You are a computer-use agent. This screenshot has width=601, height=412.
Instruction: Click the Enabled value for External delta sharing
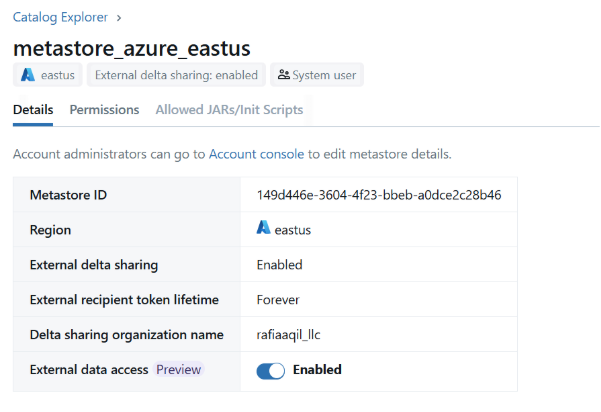(279, 264)
